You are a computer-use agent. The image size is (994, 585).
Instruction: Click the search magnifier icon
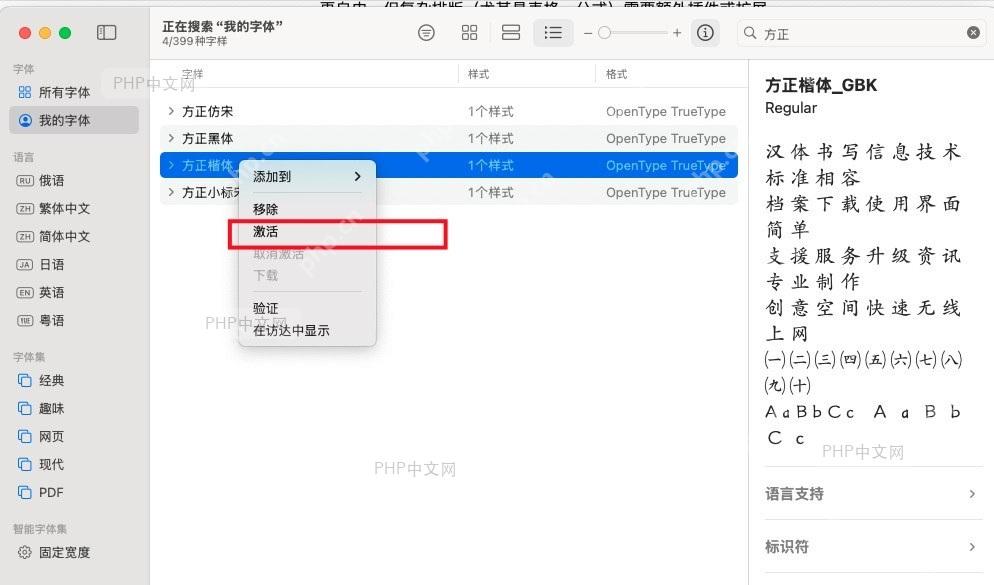(750, 33)
